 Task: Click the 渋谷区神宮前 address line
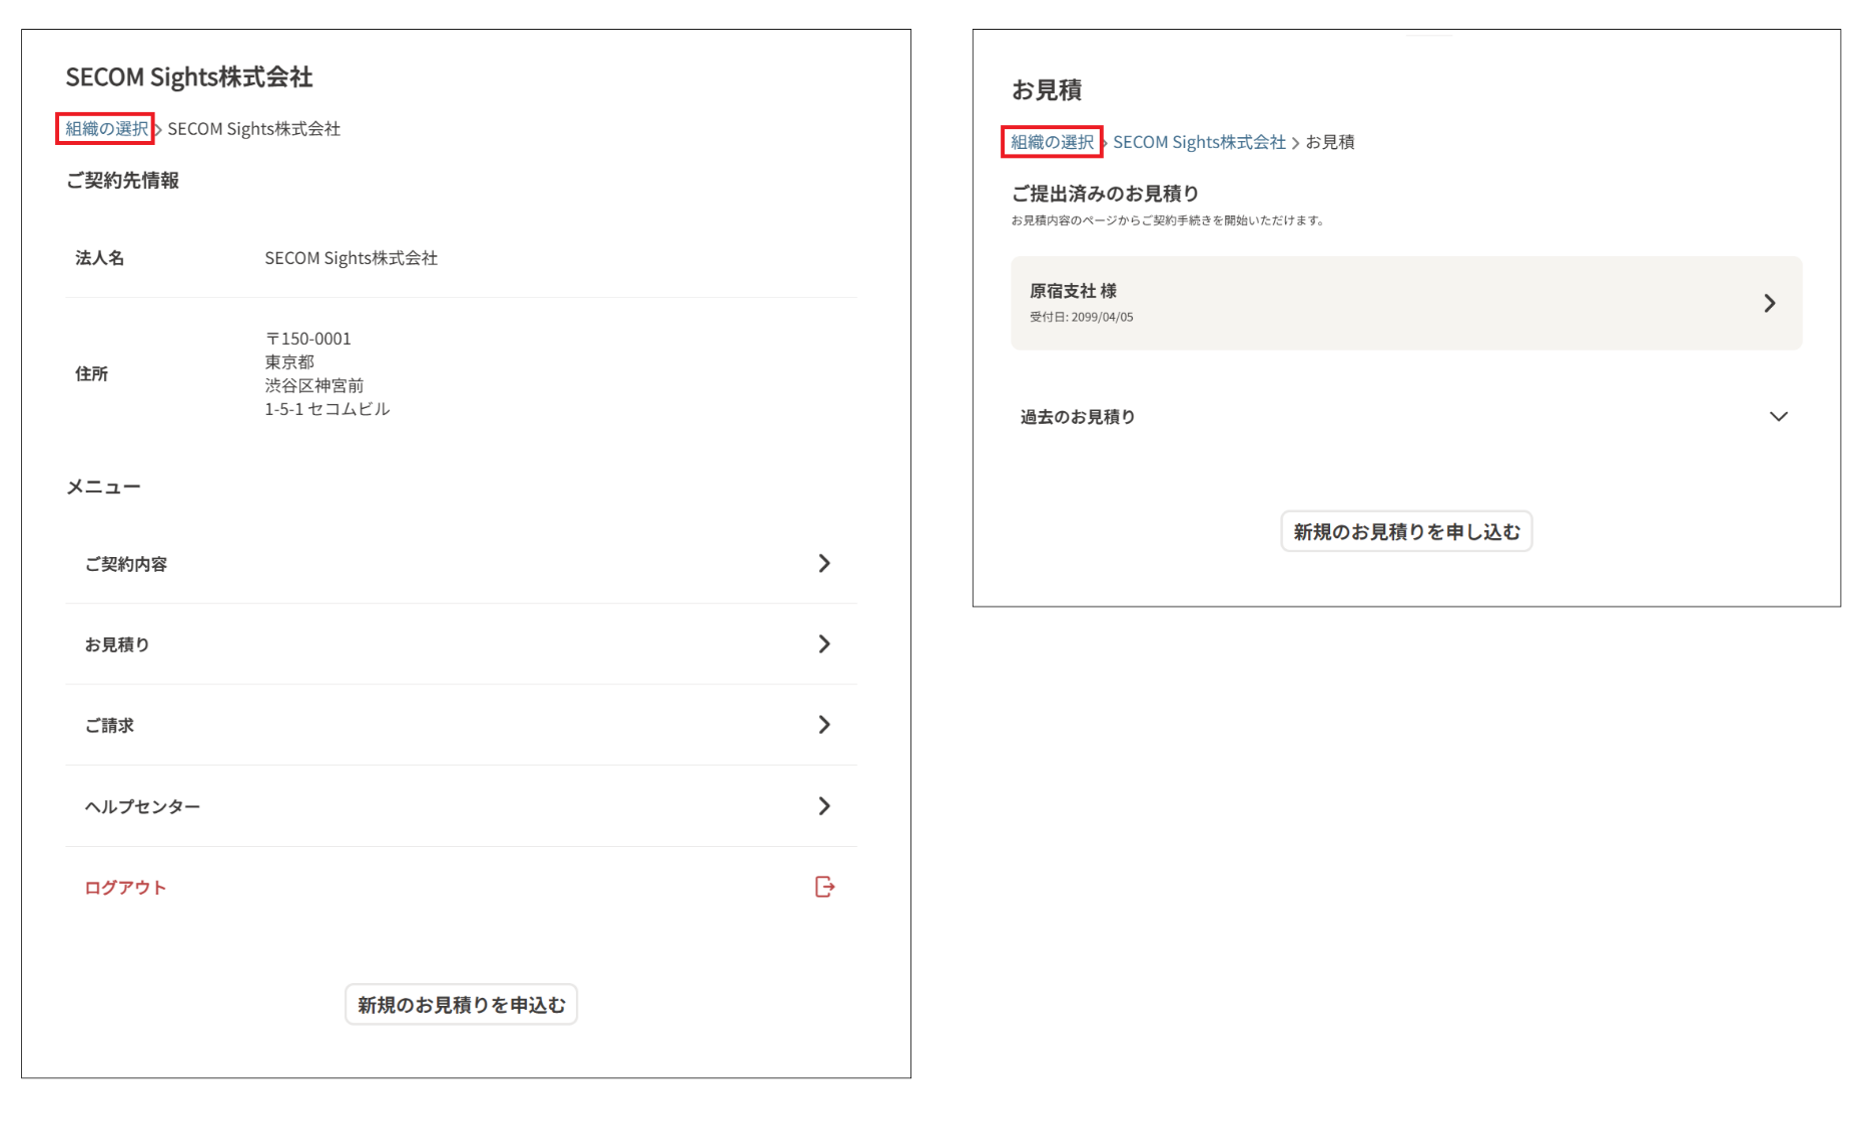314,386
